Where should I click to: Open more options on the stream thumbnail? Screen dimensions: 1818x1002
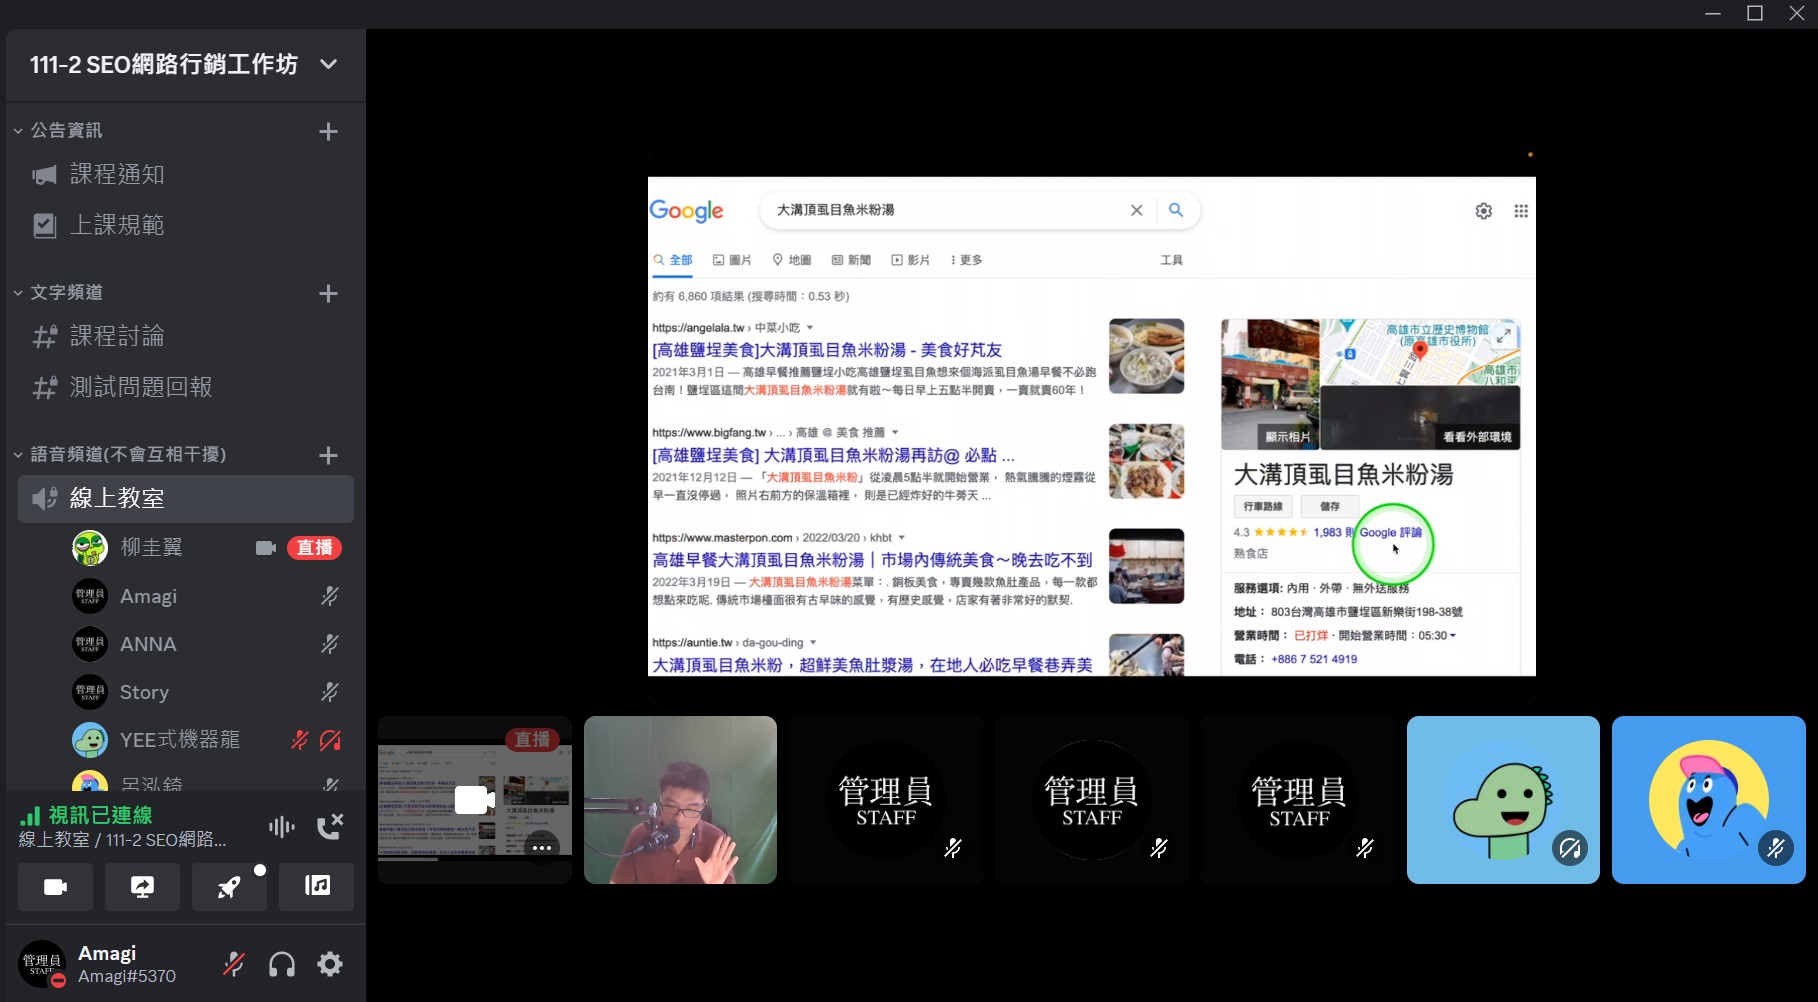(x=542, y=848)
